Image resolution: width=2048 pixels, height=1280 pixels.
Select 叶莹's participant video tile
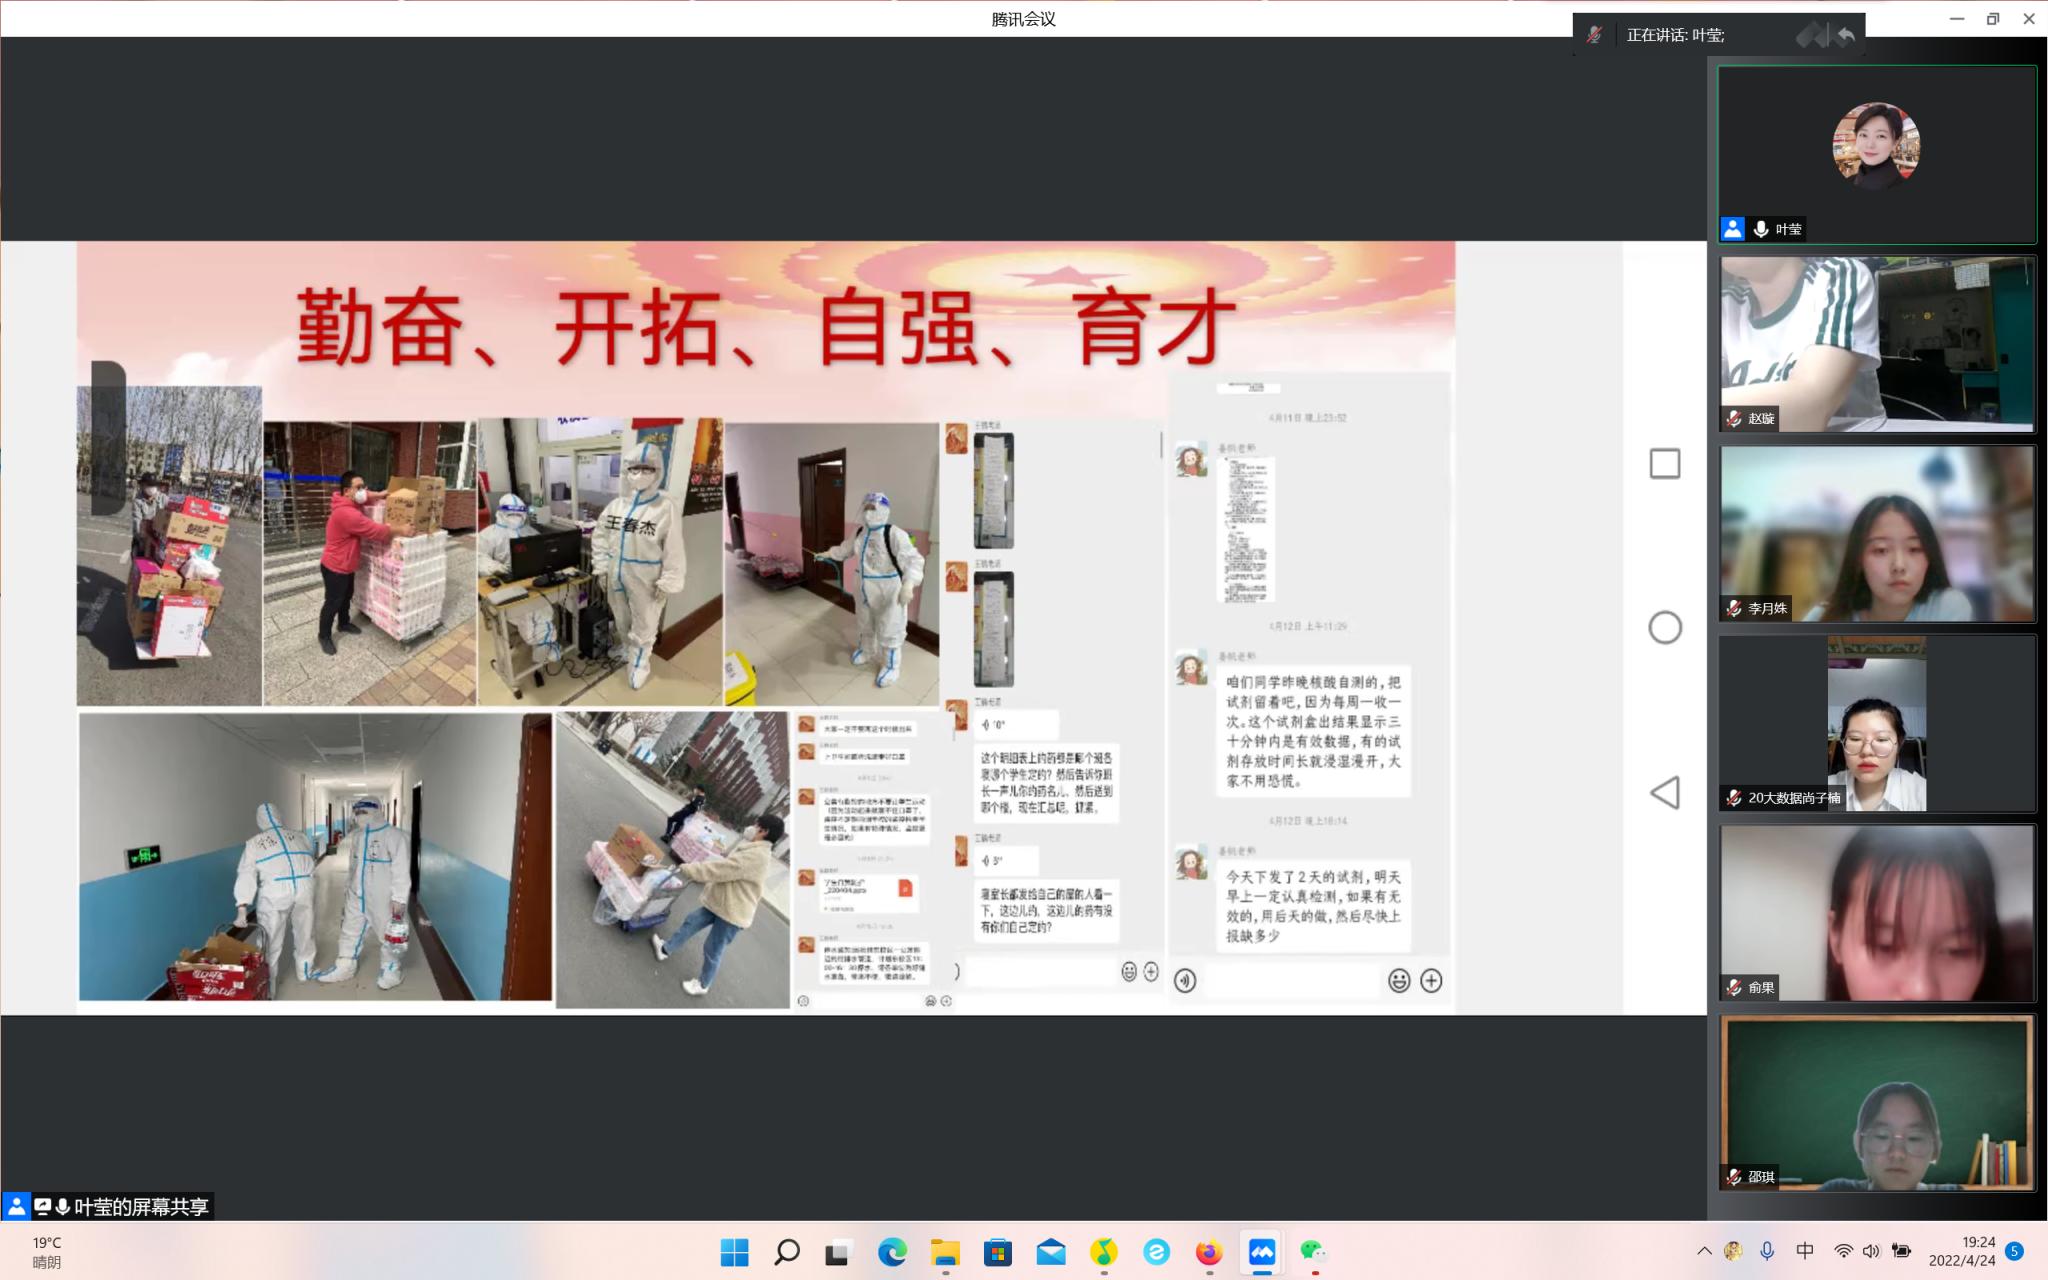tap(1877, 155)
